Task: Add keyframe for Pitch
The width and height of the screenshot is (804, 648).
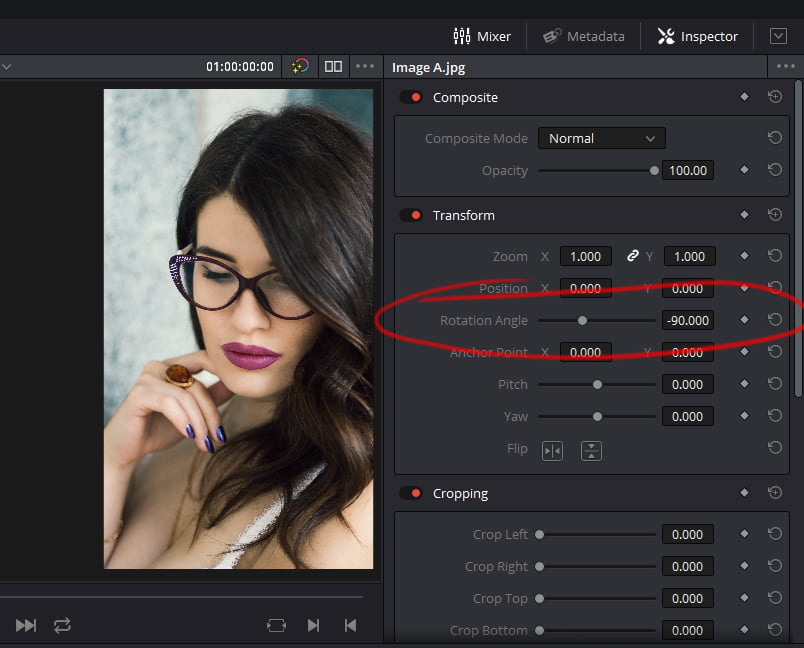Action: click(744, 383)
